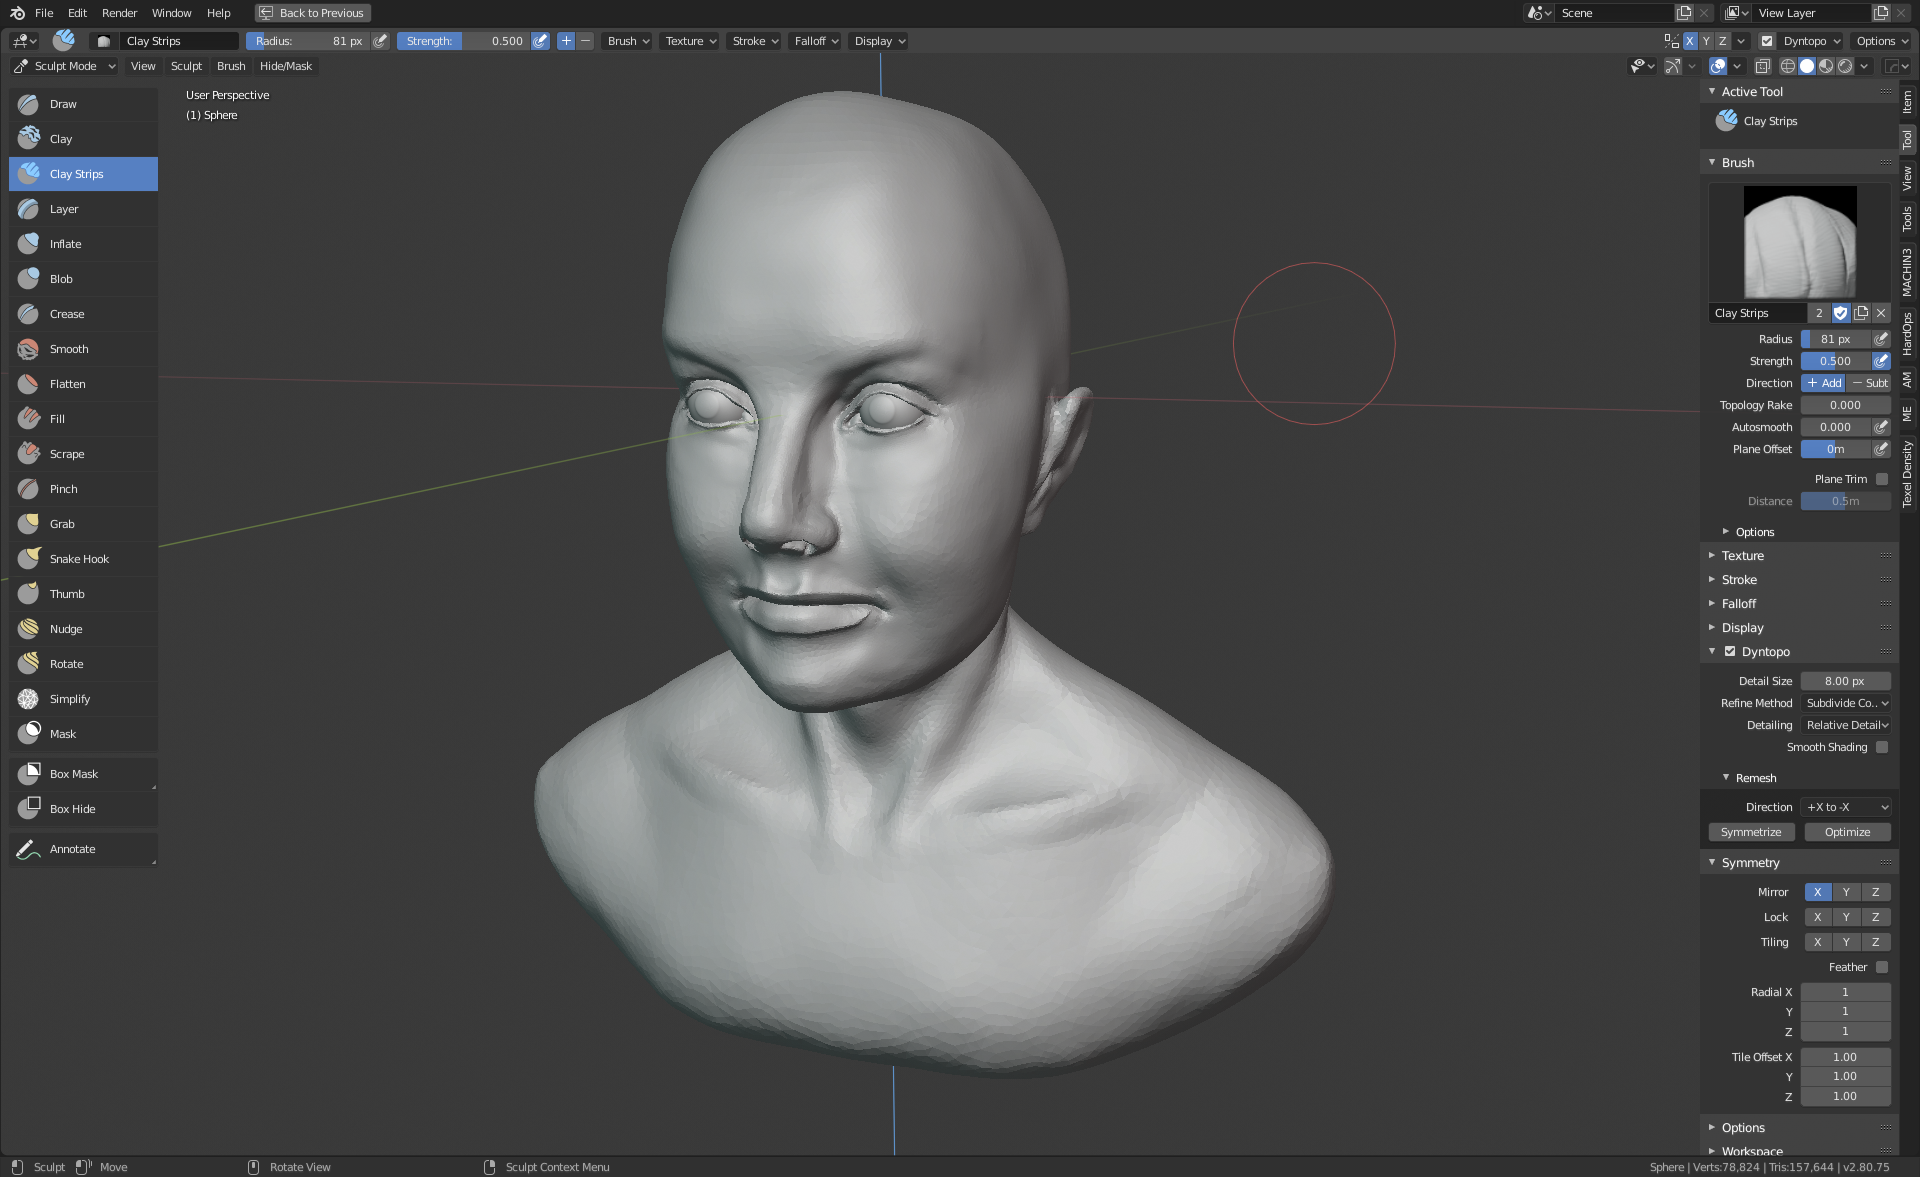Select the Box Mask tool
Image resolution: width=1920 pixels, height=1177 pixels.
click(74, 774)
